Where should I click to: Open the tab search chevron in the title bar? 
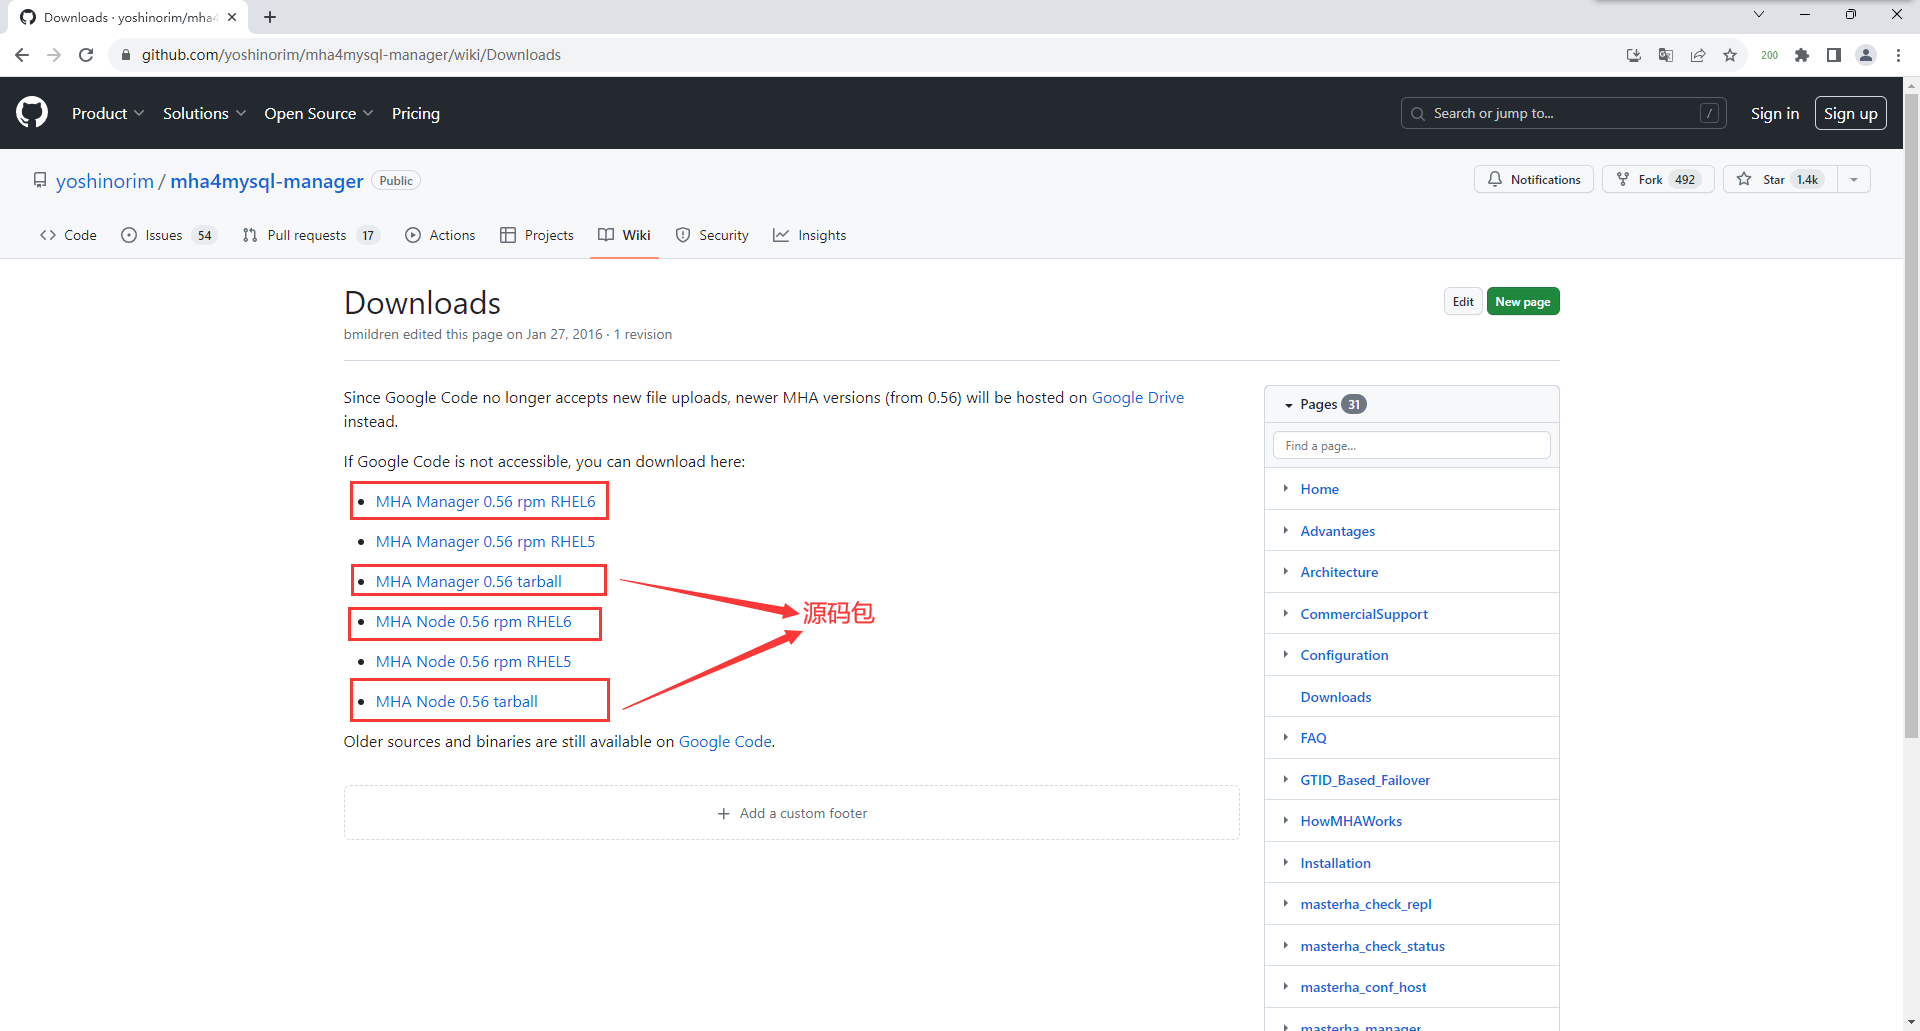click(x=1759, y=14)
